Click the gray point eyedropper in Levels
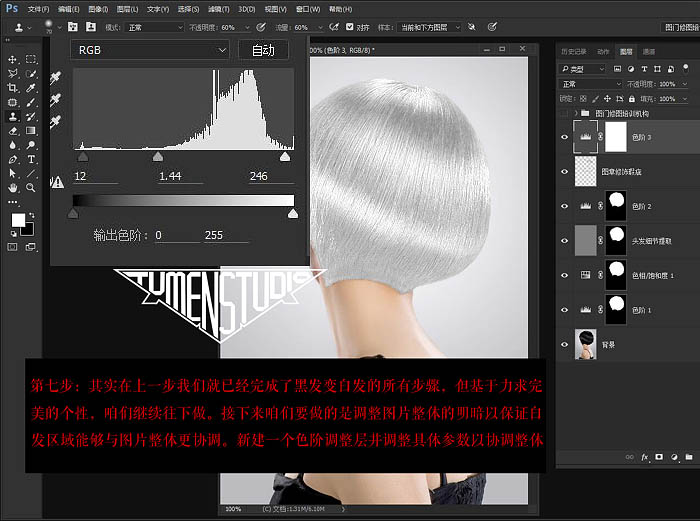Screen dimensions: 700x521 click(55, 99)
